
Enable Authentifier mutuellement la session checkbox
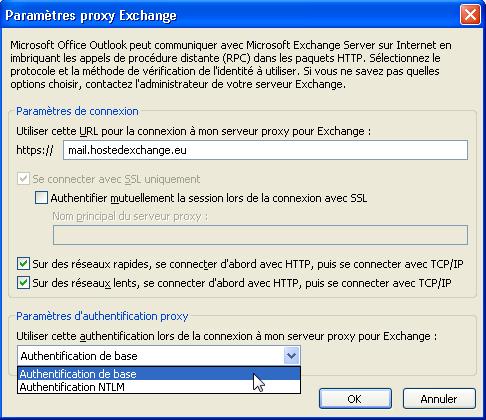coord(41,198)
